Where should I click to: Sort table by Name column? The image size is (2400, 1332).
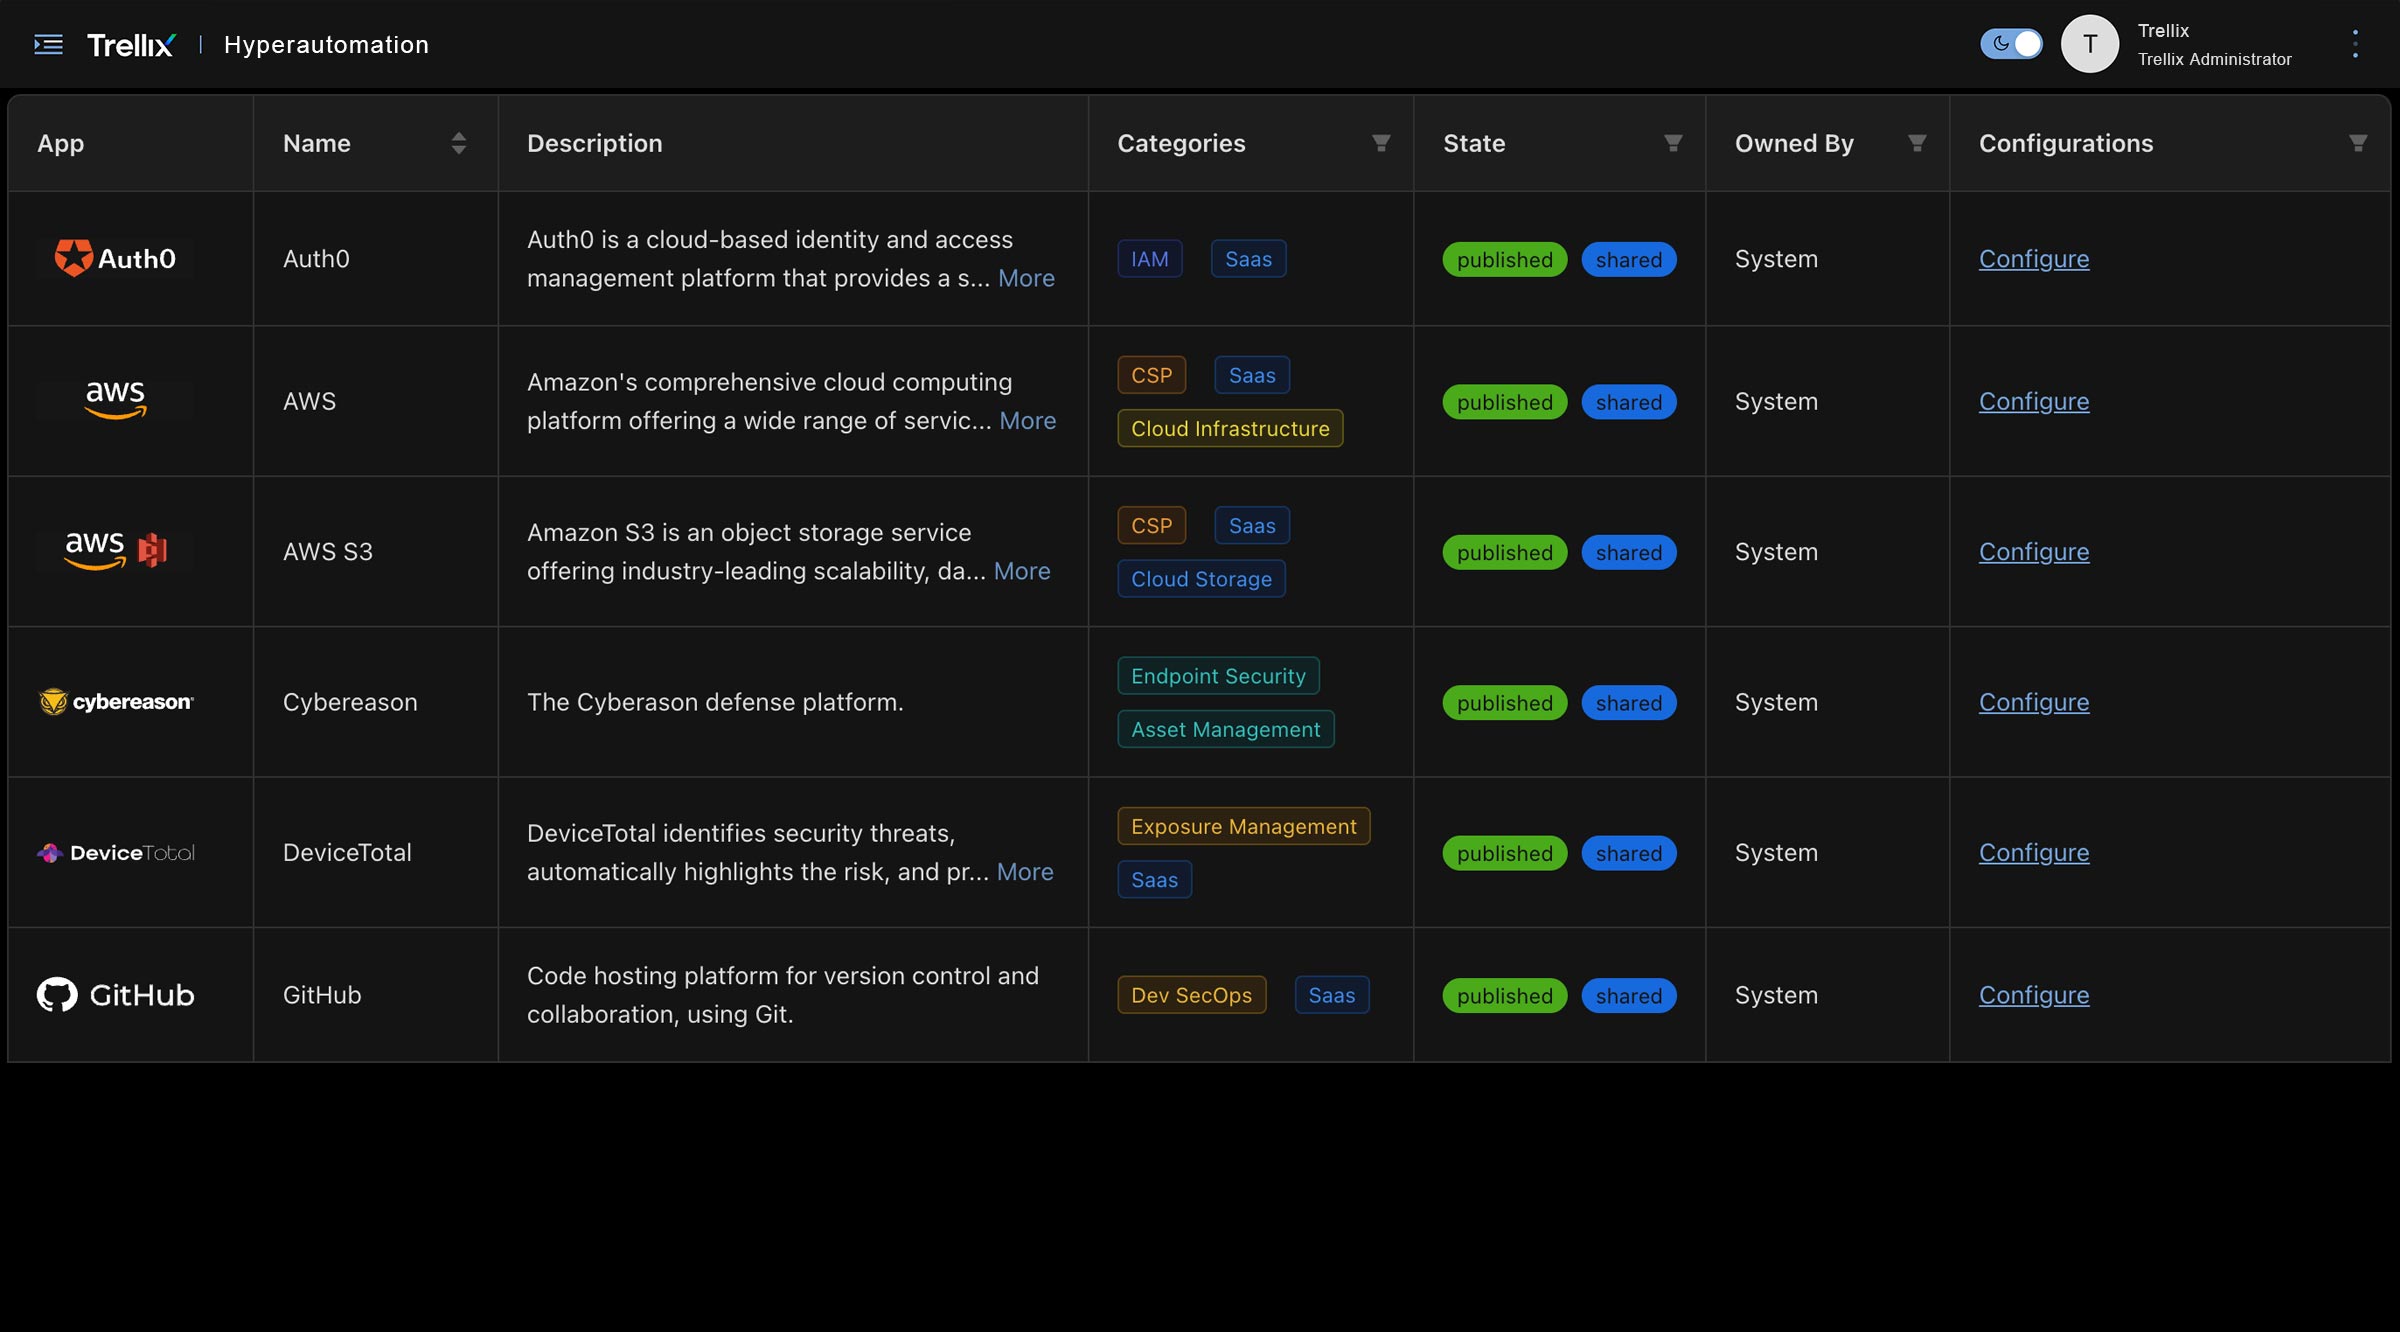[458, 143]
